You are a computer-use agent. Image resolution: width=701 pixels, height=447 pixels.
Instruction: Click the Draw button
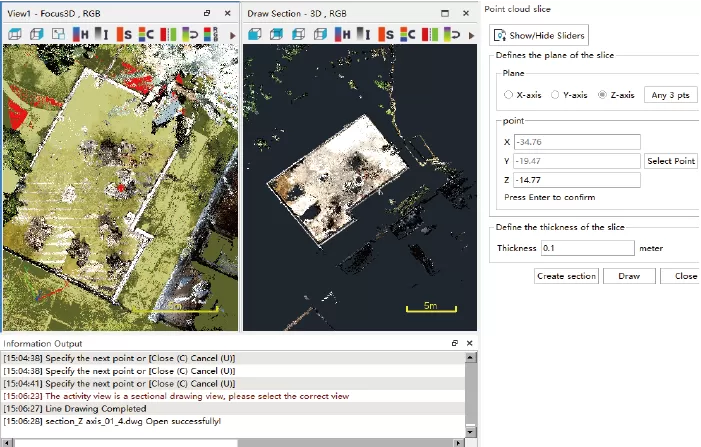tap(629, 276)
